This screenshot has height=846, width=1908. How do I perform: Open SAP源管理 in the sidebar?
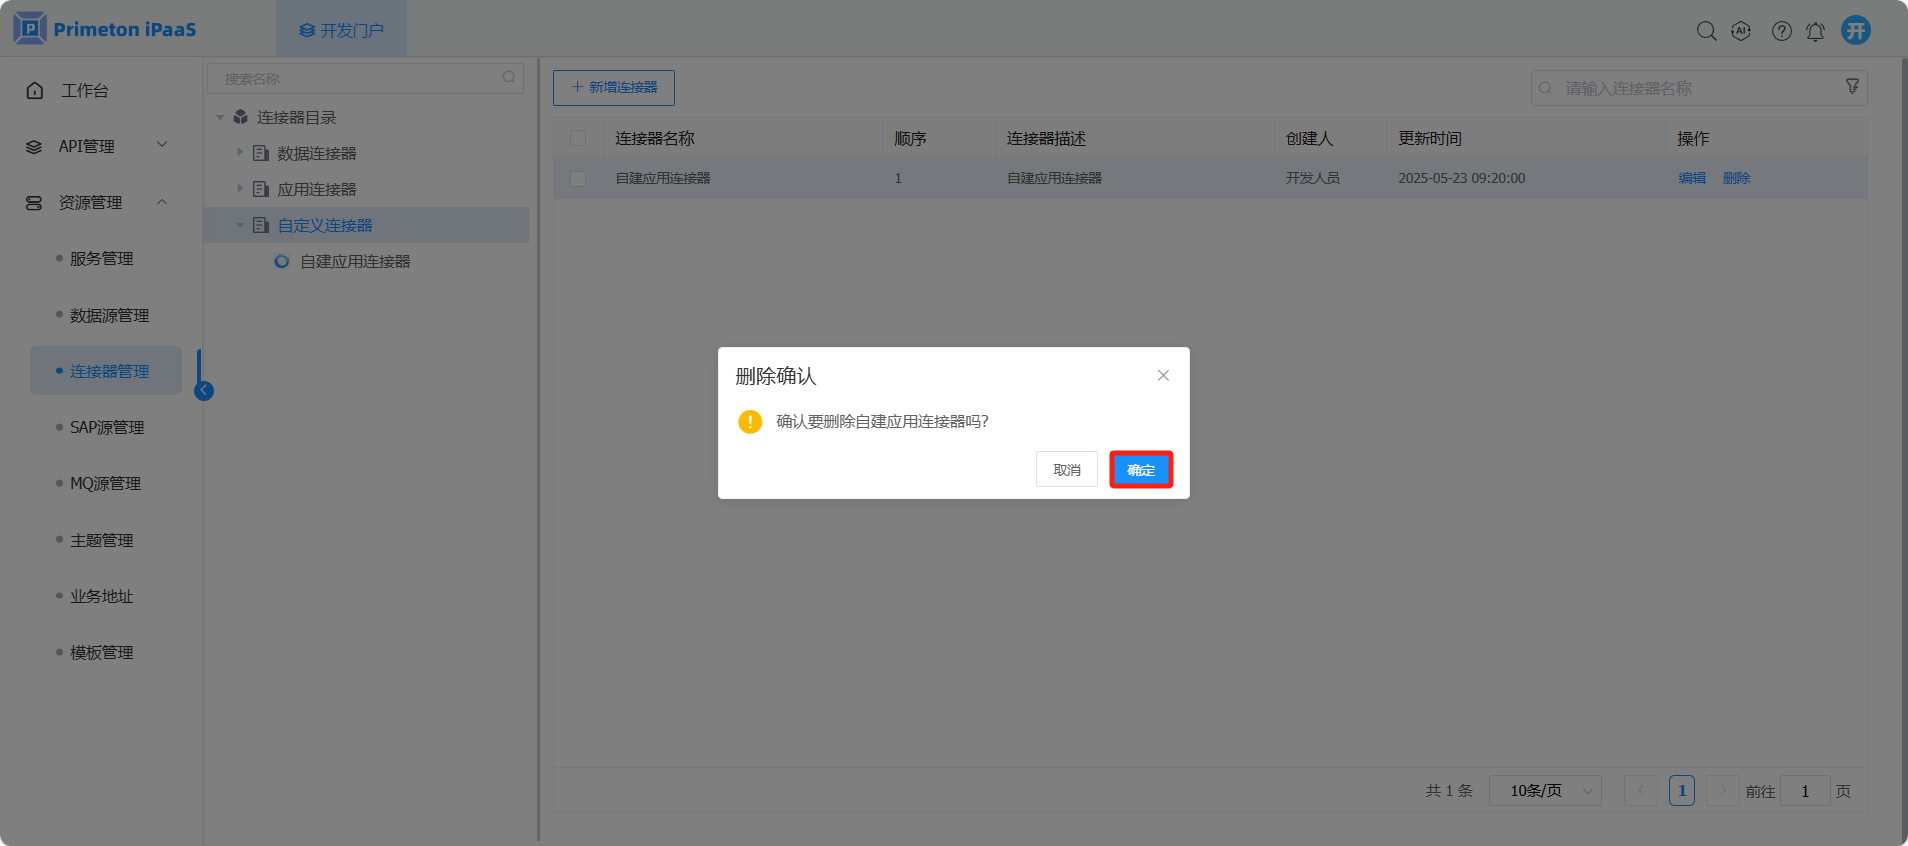pos(107,427)
